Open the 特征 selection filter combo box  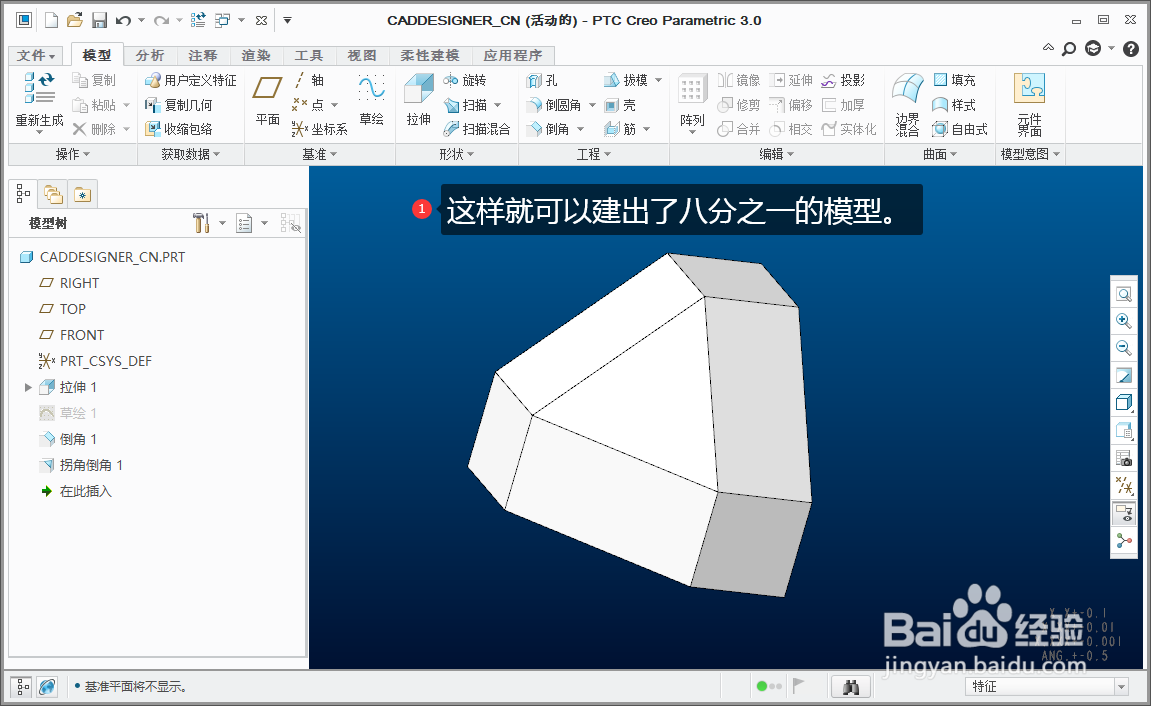(x=1046, y=687)
